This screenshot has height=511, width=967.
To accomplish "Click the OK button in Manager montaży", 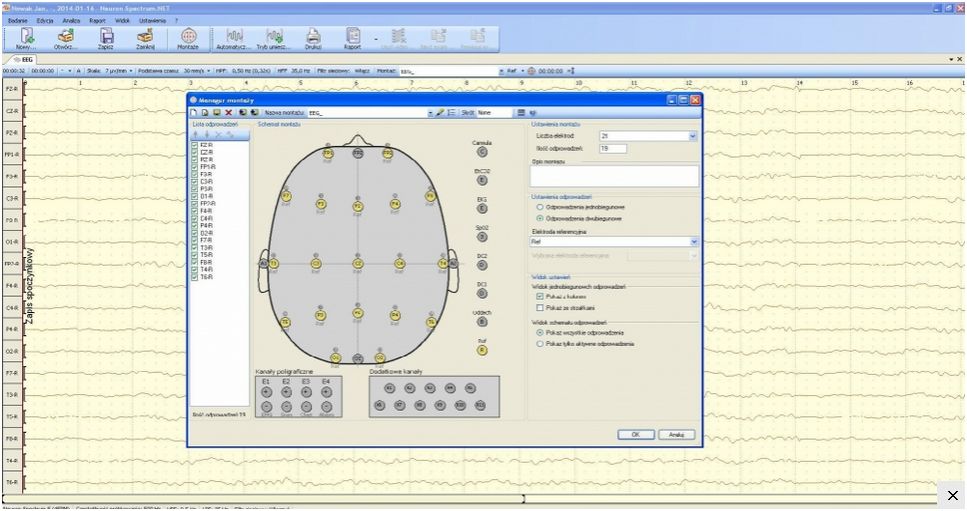I will coord(635,434).
